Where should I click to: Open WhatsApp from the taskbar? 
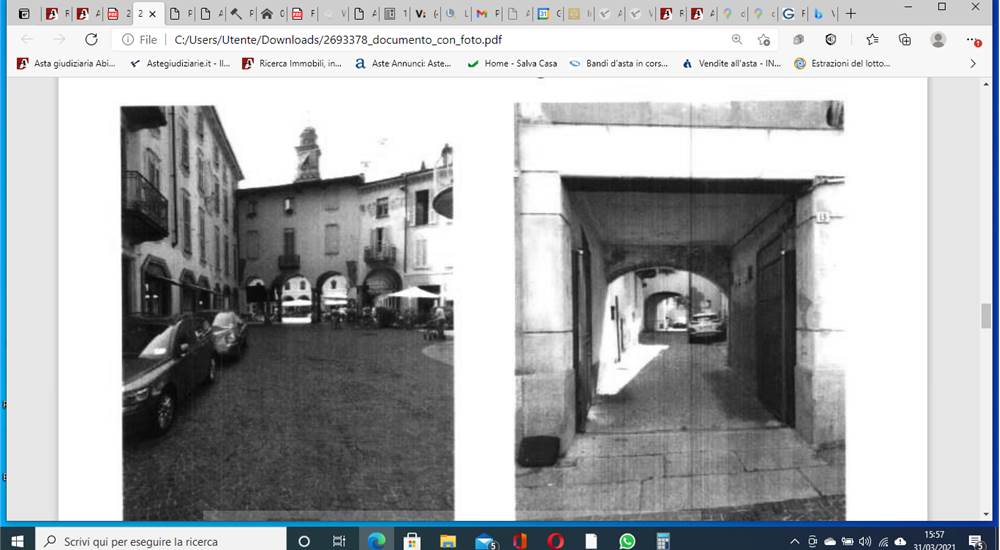point(627,541)
